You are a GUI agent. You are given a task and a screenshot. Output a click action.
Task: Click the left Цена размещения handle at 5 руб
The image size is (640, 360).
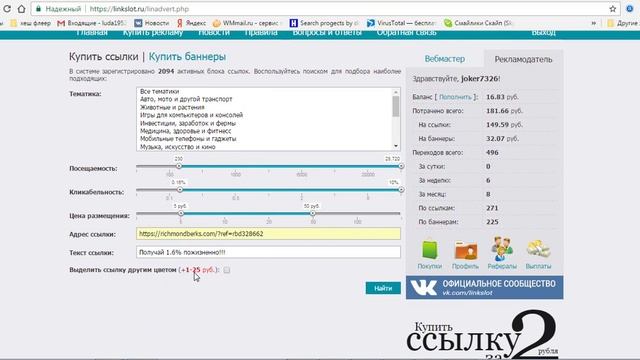181,213
